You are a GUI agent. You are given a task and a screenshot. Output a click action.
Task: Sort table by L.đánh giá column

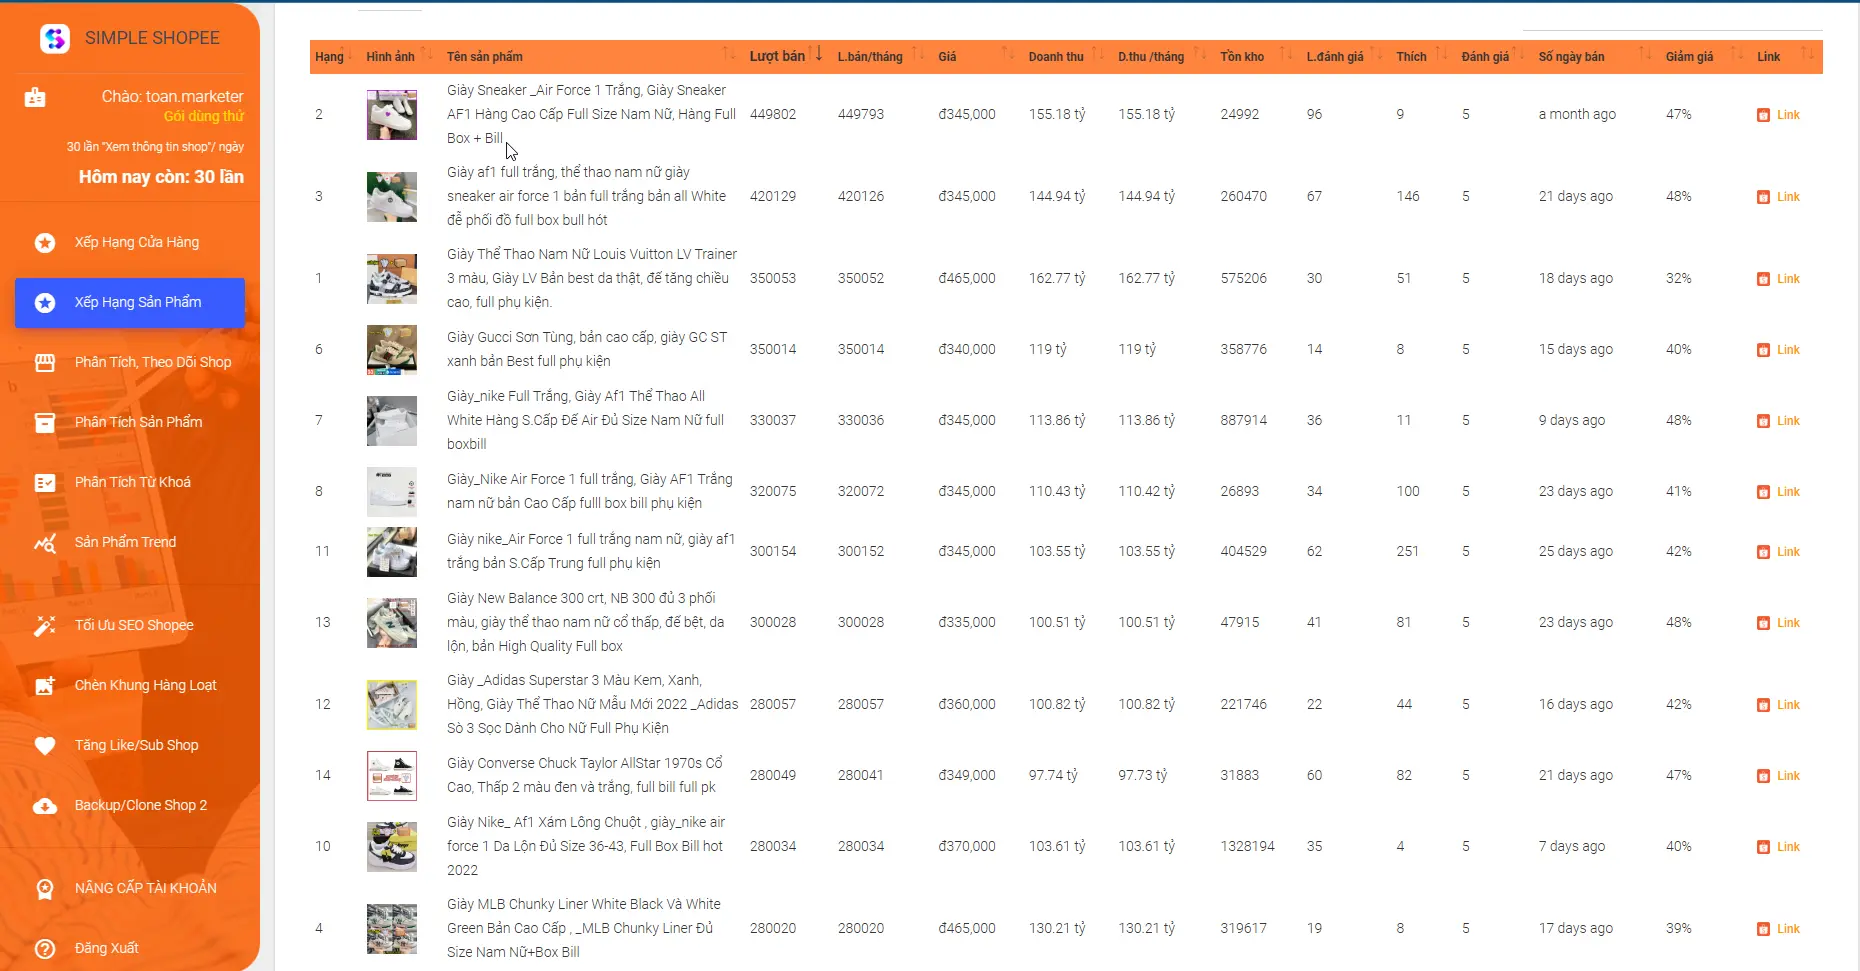pos(1344,57)
